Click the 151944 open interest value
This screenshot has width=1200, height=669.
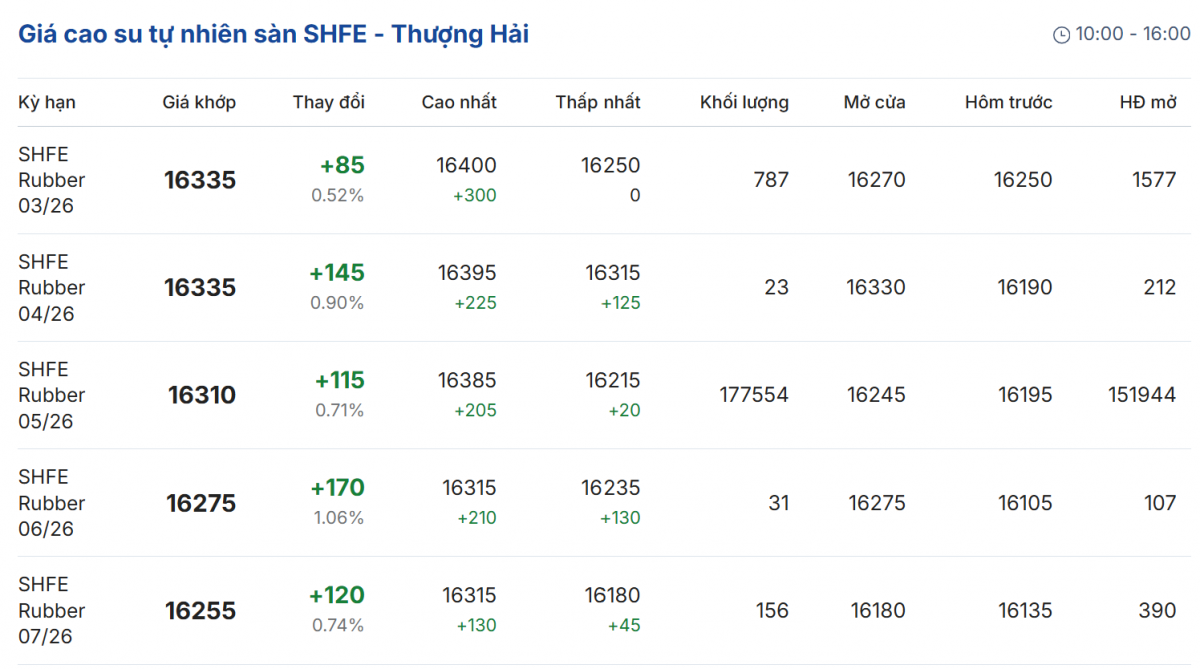click(x=1142, y=395)
